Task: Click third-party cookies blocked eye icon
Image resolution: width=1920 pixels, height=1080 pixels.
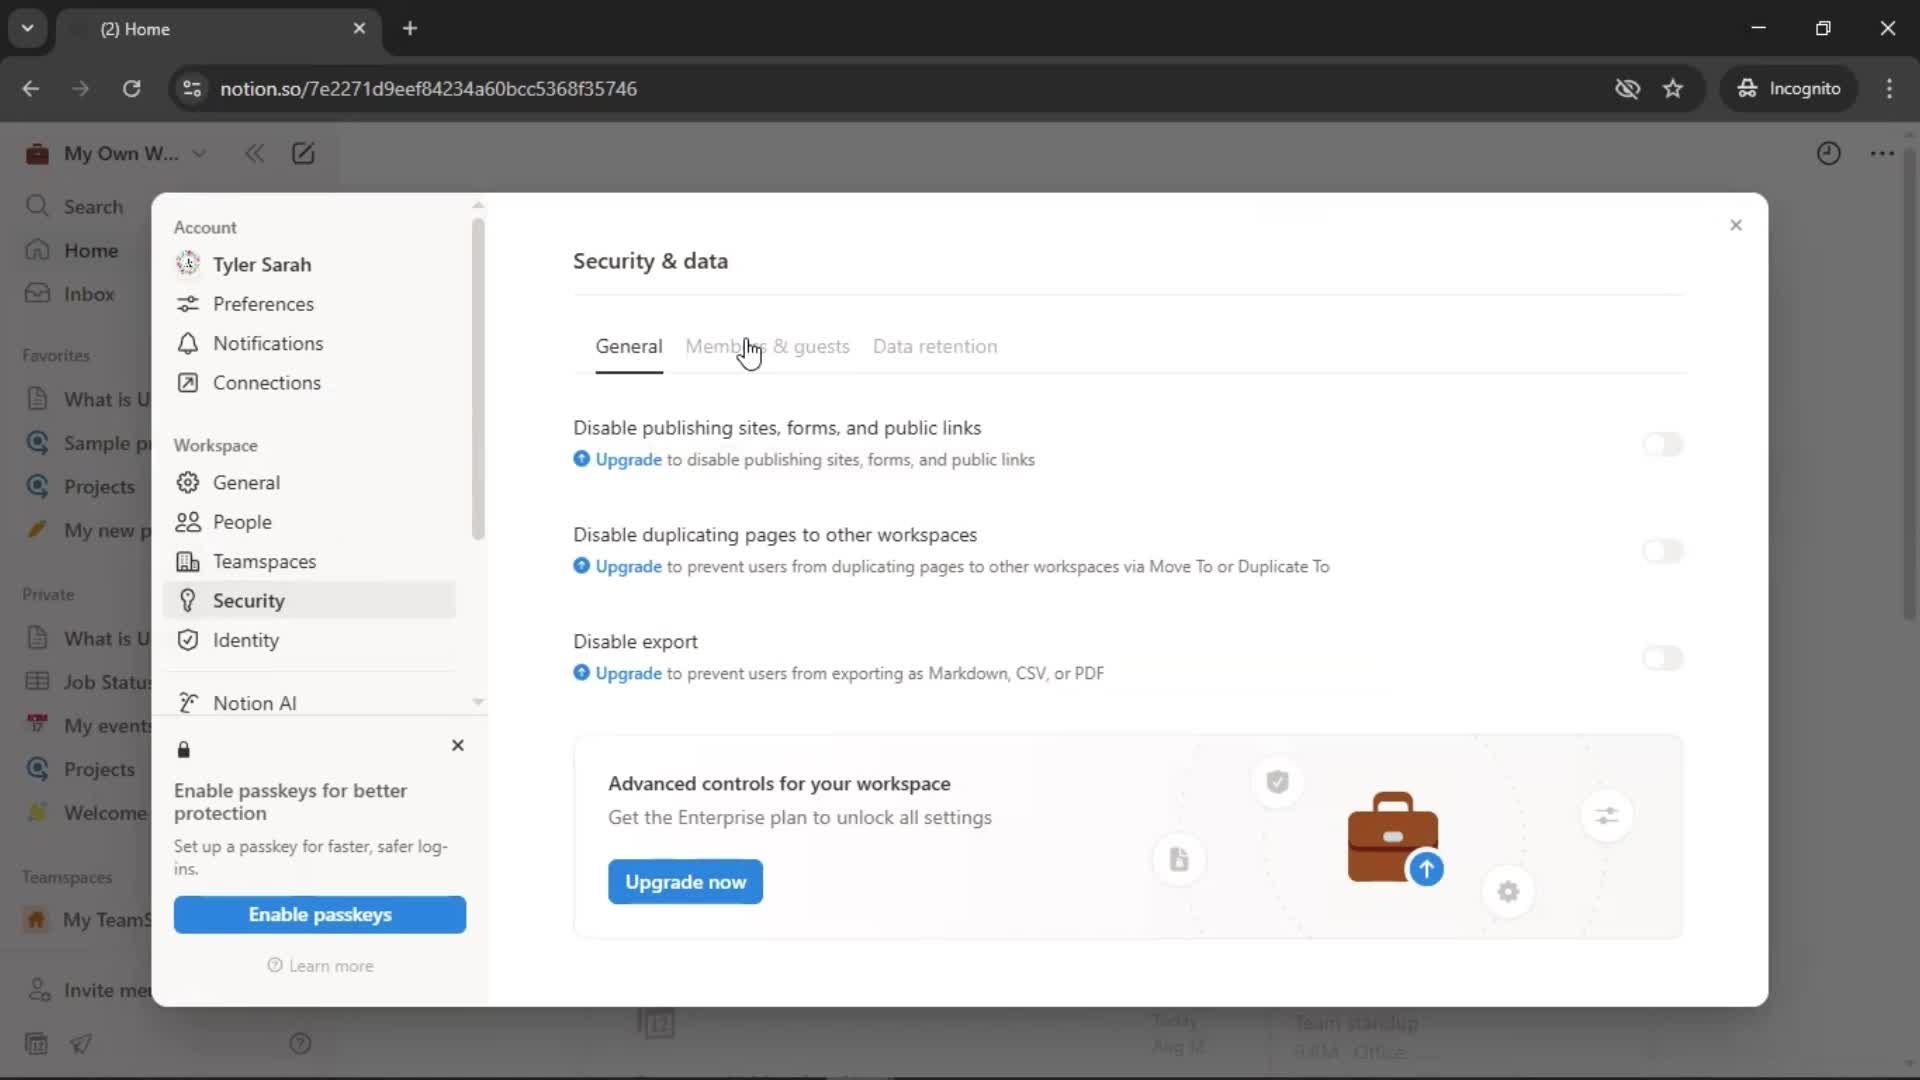Action: pyautogui.click(x=1627, y=88)
